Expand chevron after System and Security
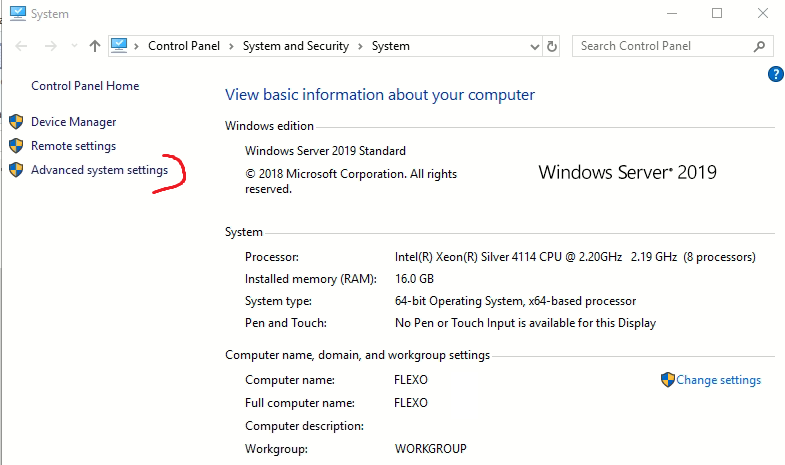Image resolution: width=785 pixels, height=465 pixels. click(360, 47)
